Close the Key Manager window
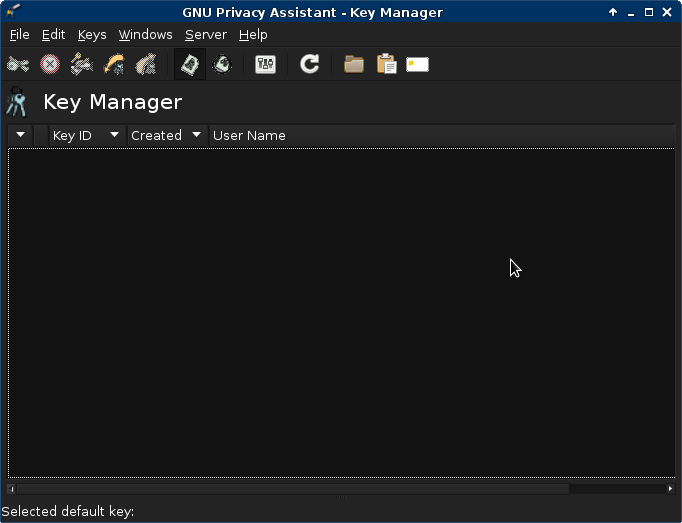Image resolution: width=682 pixels, height=523 pixels. pos(667,12)
